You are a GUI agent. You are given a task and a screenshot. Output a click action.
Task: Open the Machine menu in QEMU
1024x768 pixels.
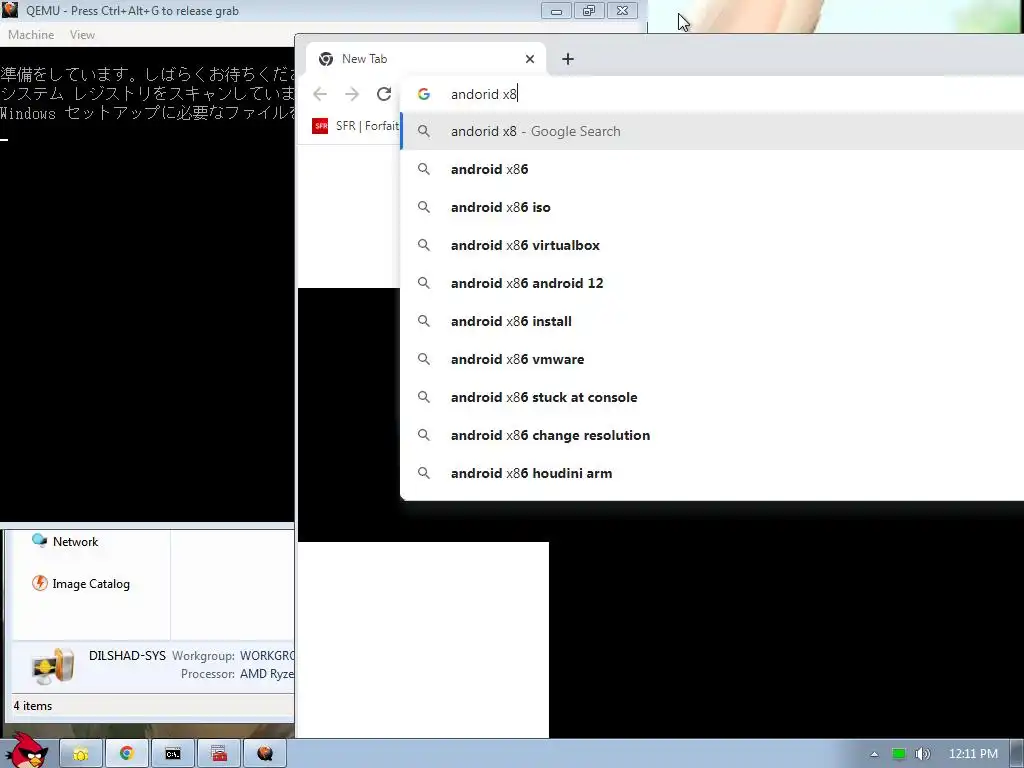point(31,35)
